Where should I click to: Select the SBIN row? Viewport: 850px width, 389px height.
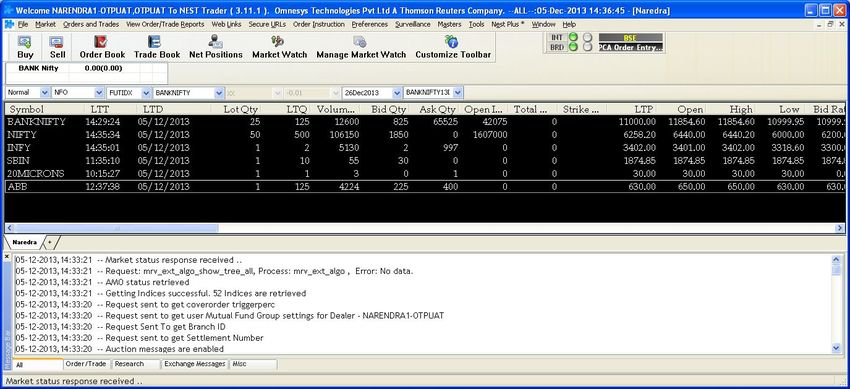point(425,160)
